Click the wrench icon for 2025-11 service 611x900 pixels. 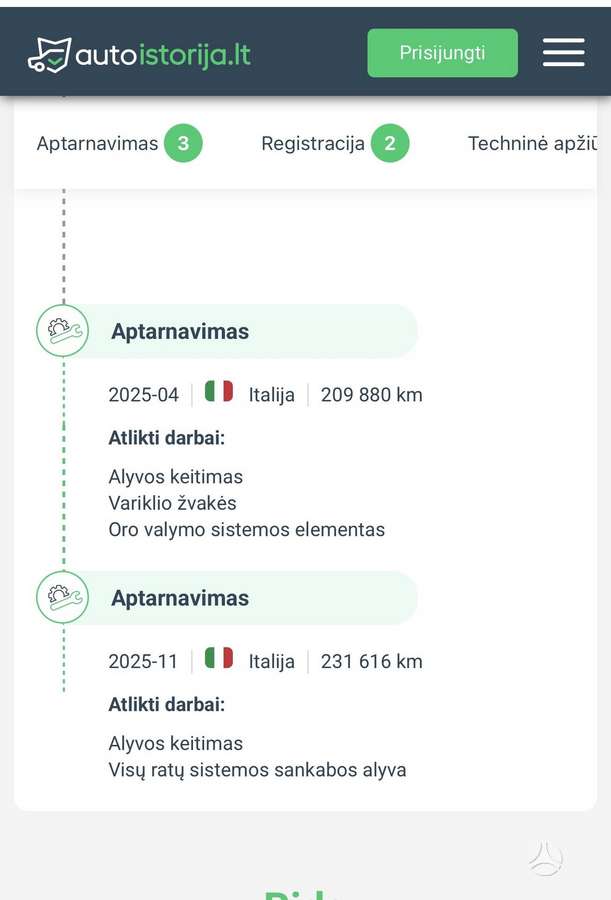pos(63,597)
